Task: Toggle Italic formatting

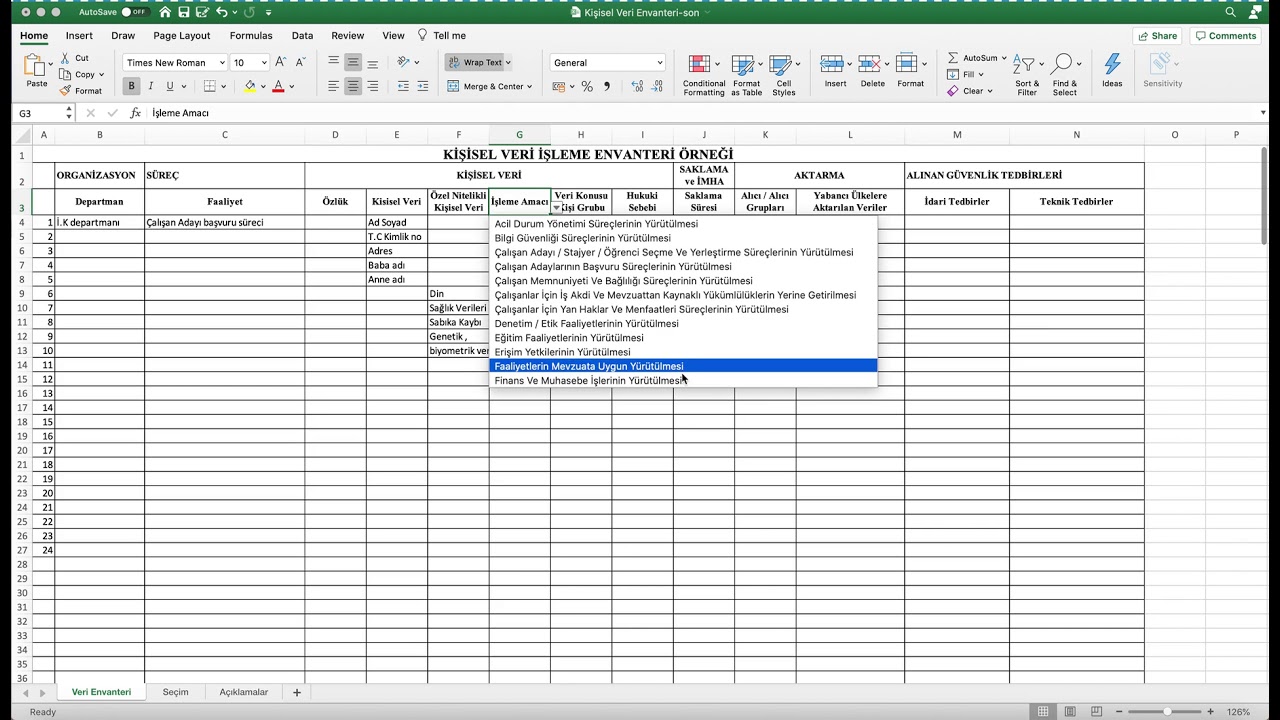Action: click(151, 87)
